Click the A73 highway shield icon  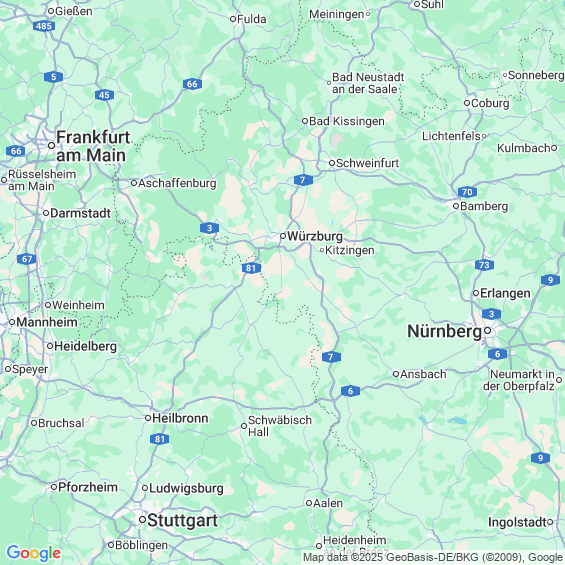coord(484,265)
